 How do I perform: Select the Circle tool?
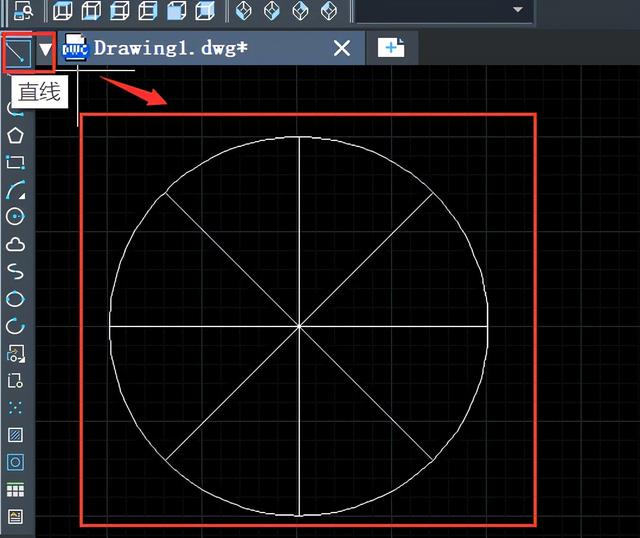(x=16, y=216)
